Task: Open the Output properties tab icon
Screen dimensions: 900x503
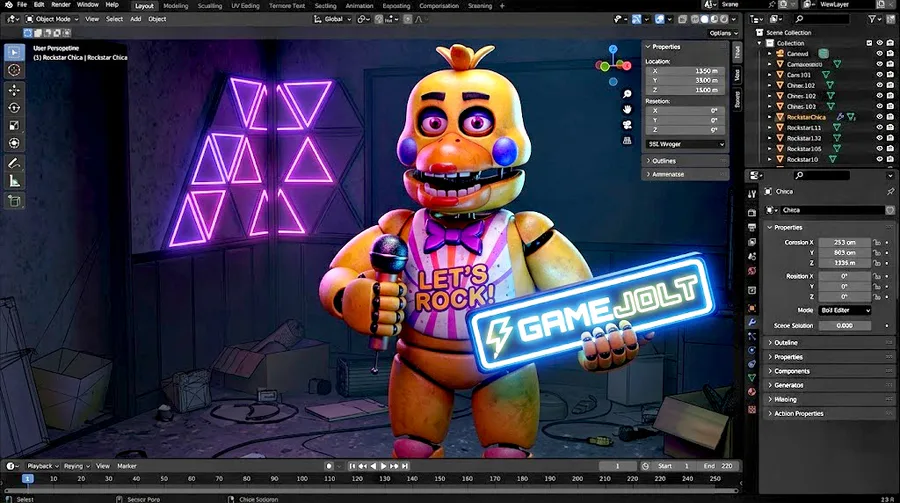Action: coord(752,227)
